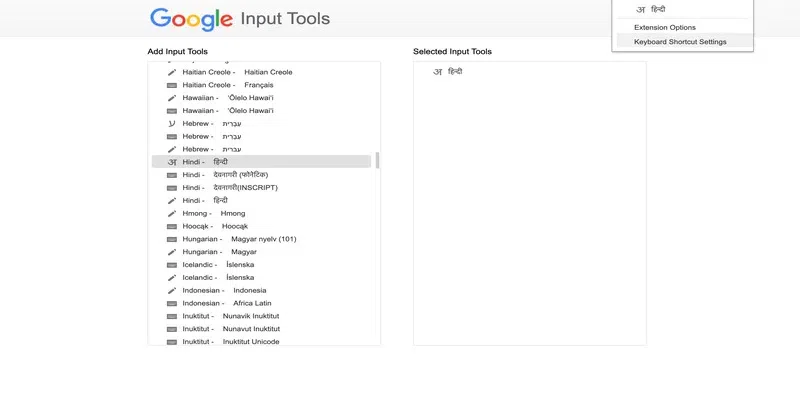Click the Hindi handwriting pencil icon
Viewport: 800px width, 400px height.
coord(172,201)
